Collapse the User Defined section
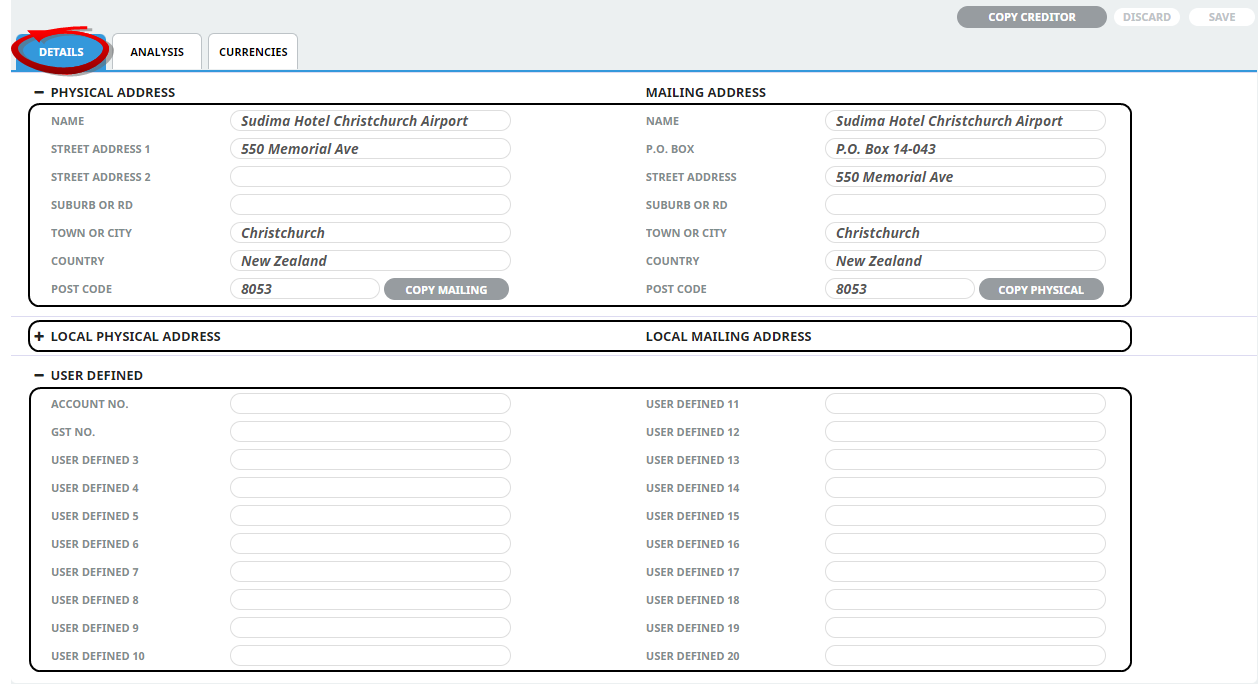1258x684 pixels. click(x=39, y=375)
